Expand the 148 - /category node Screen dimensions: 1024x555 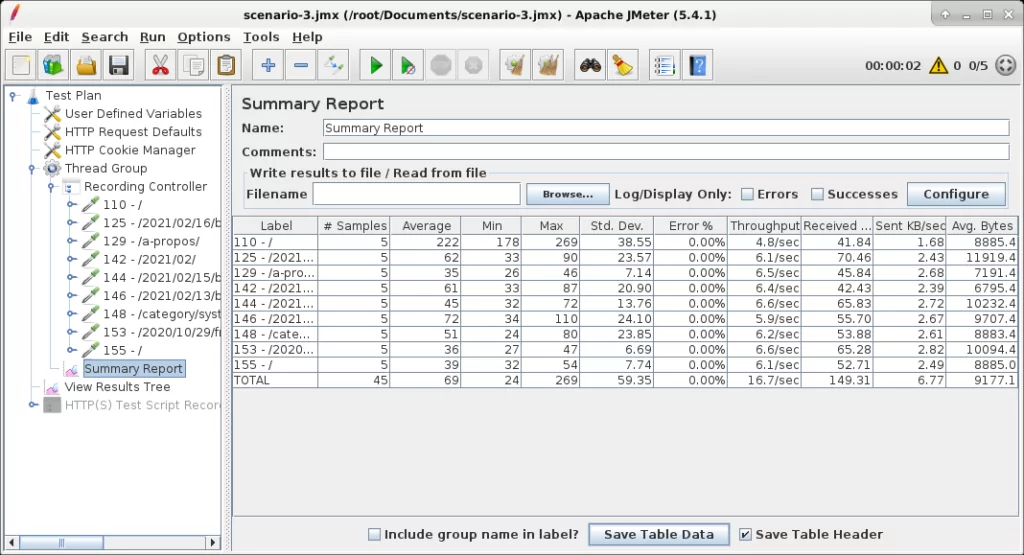(x=71, y=314)
